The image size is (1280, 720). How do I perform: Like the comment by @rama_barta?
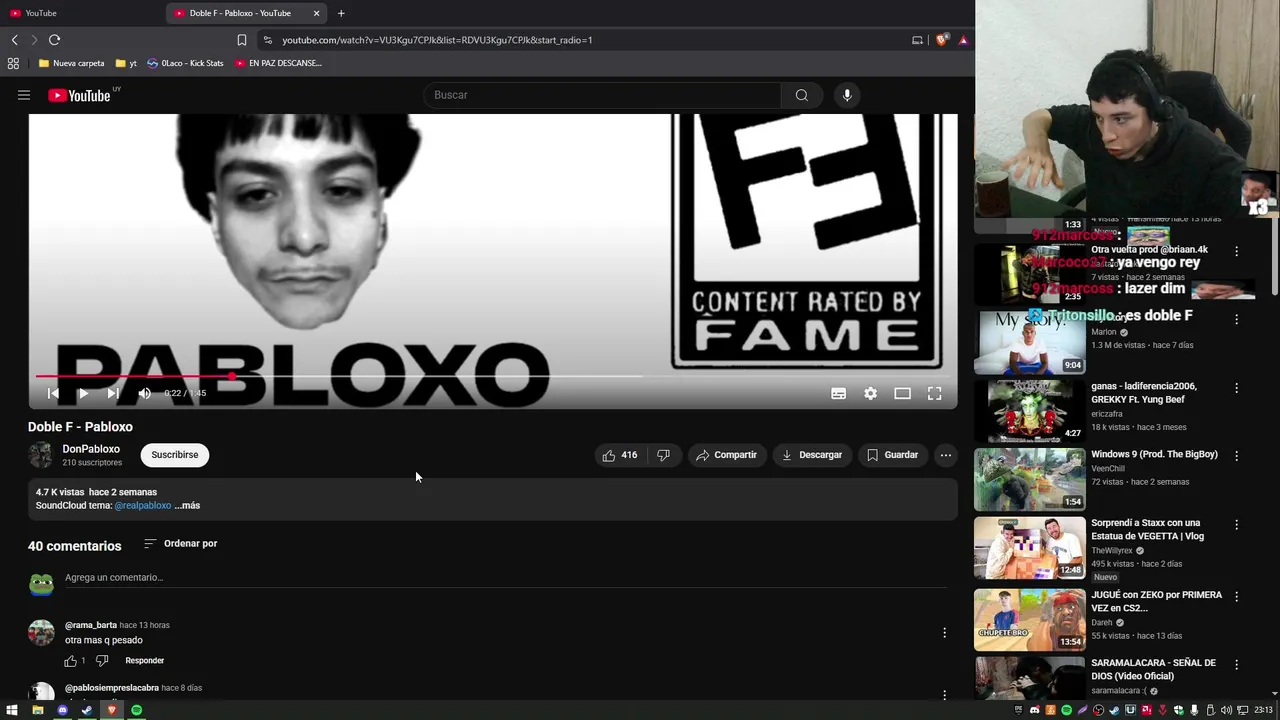click(71, 661)
